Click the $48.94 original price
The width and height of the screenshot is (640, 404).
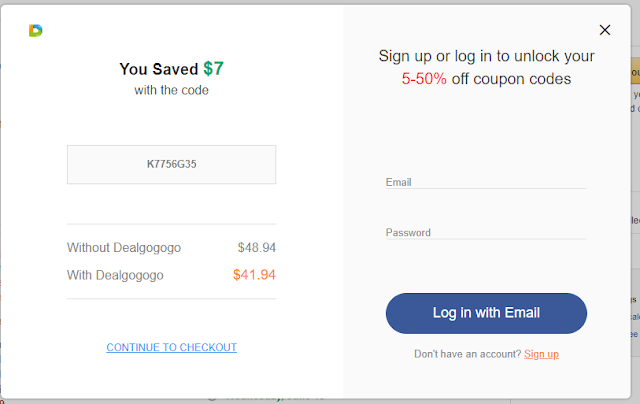pos(256,247)
